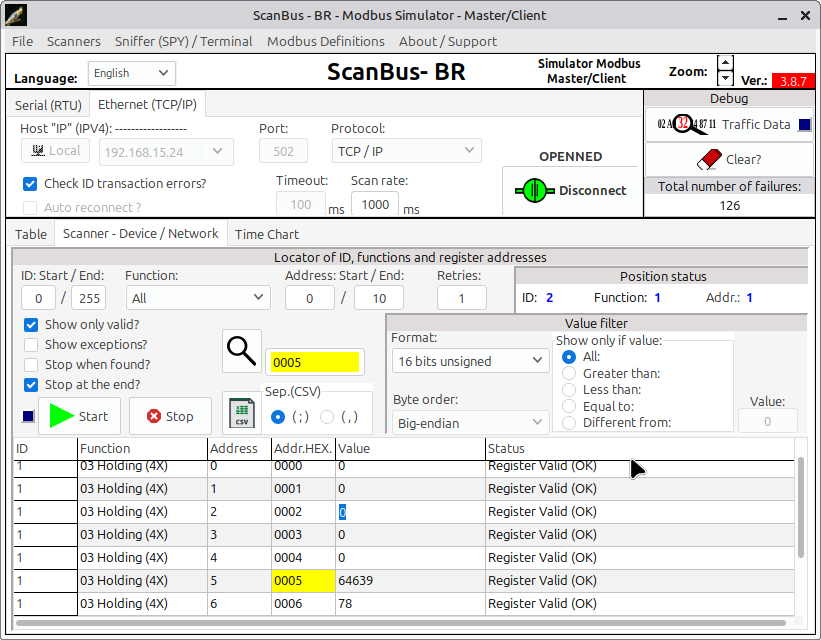Select the Less than radio option
Screen dimensions: 821x640
(569, 390)
